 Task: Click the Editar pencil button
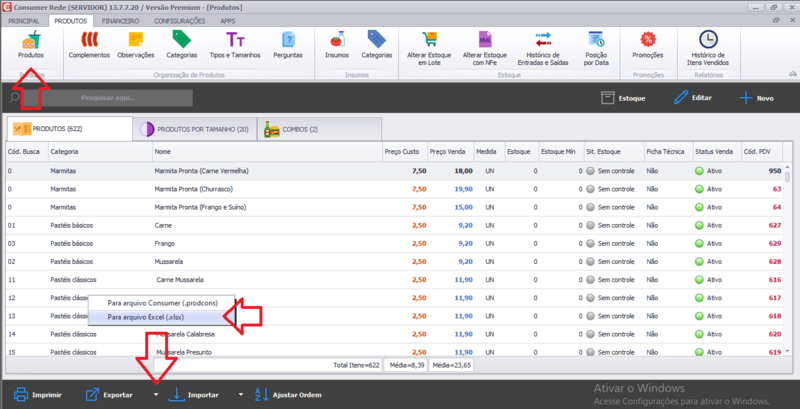(692, 98)
